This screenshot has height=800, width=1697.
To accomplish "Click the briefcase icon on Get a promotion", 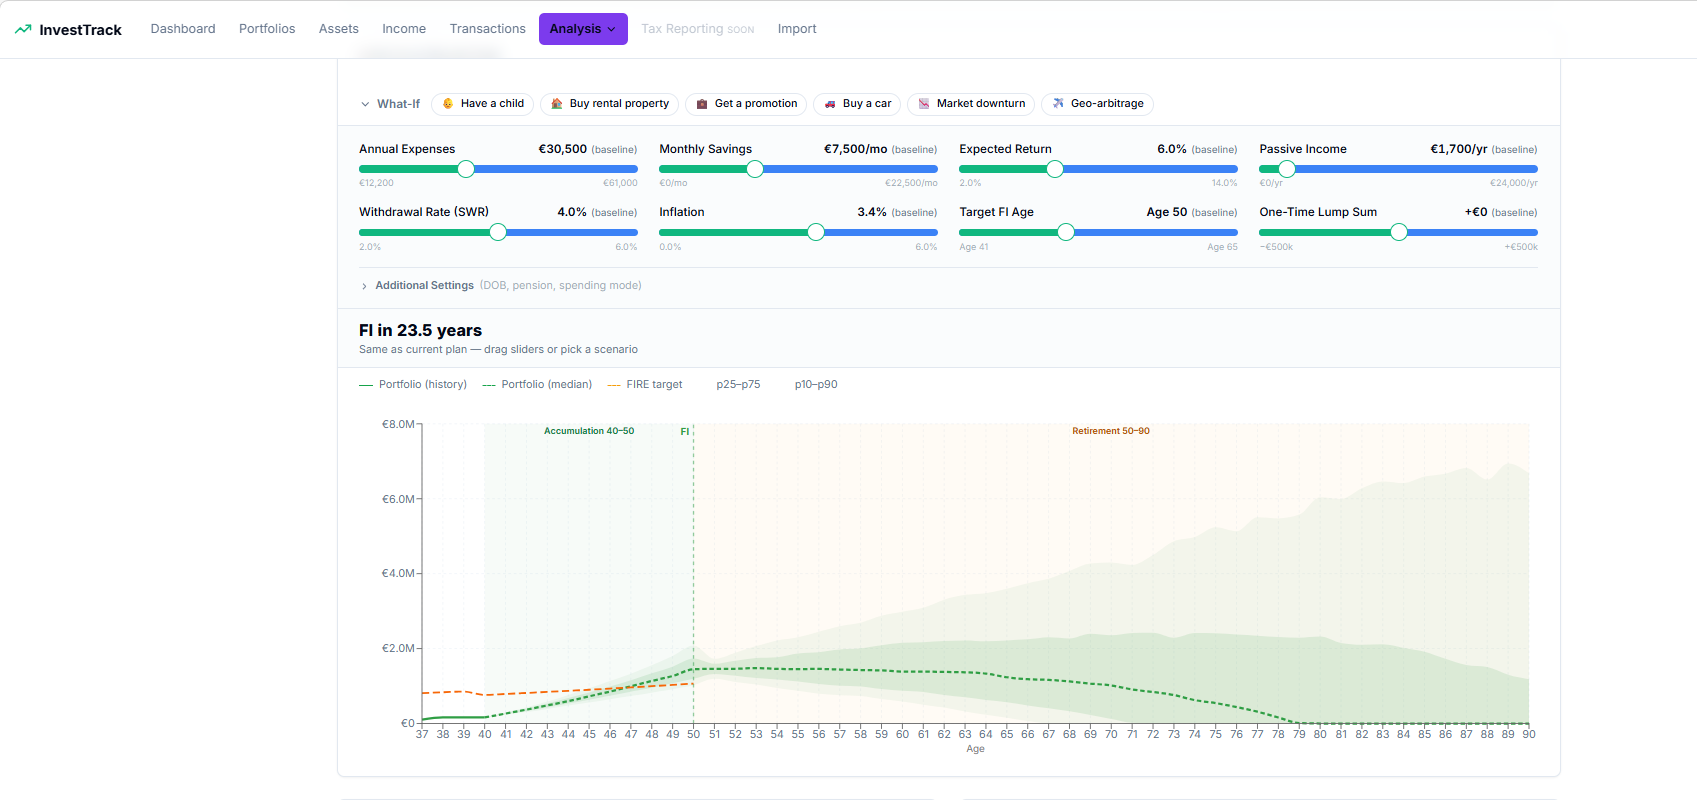I will pyautogui.click(x=702, y=104).
